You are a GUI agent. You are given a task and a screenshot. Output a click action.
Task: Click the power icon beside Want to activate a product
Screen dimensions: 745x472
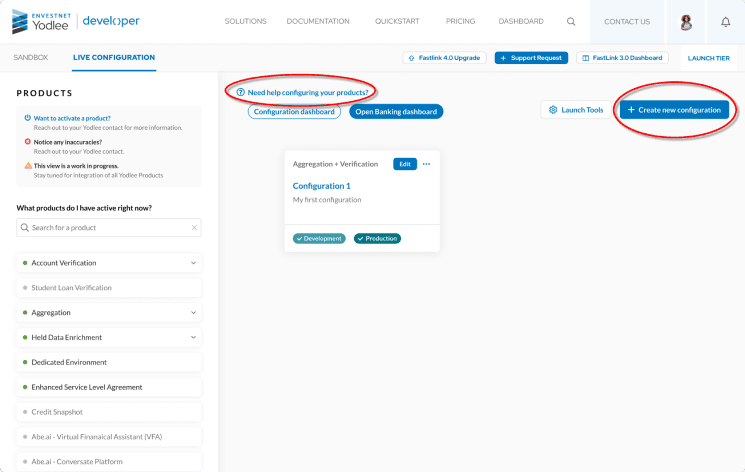(x=28, y=118)
